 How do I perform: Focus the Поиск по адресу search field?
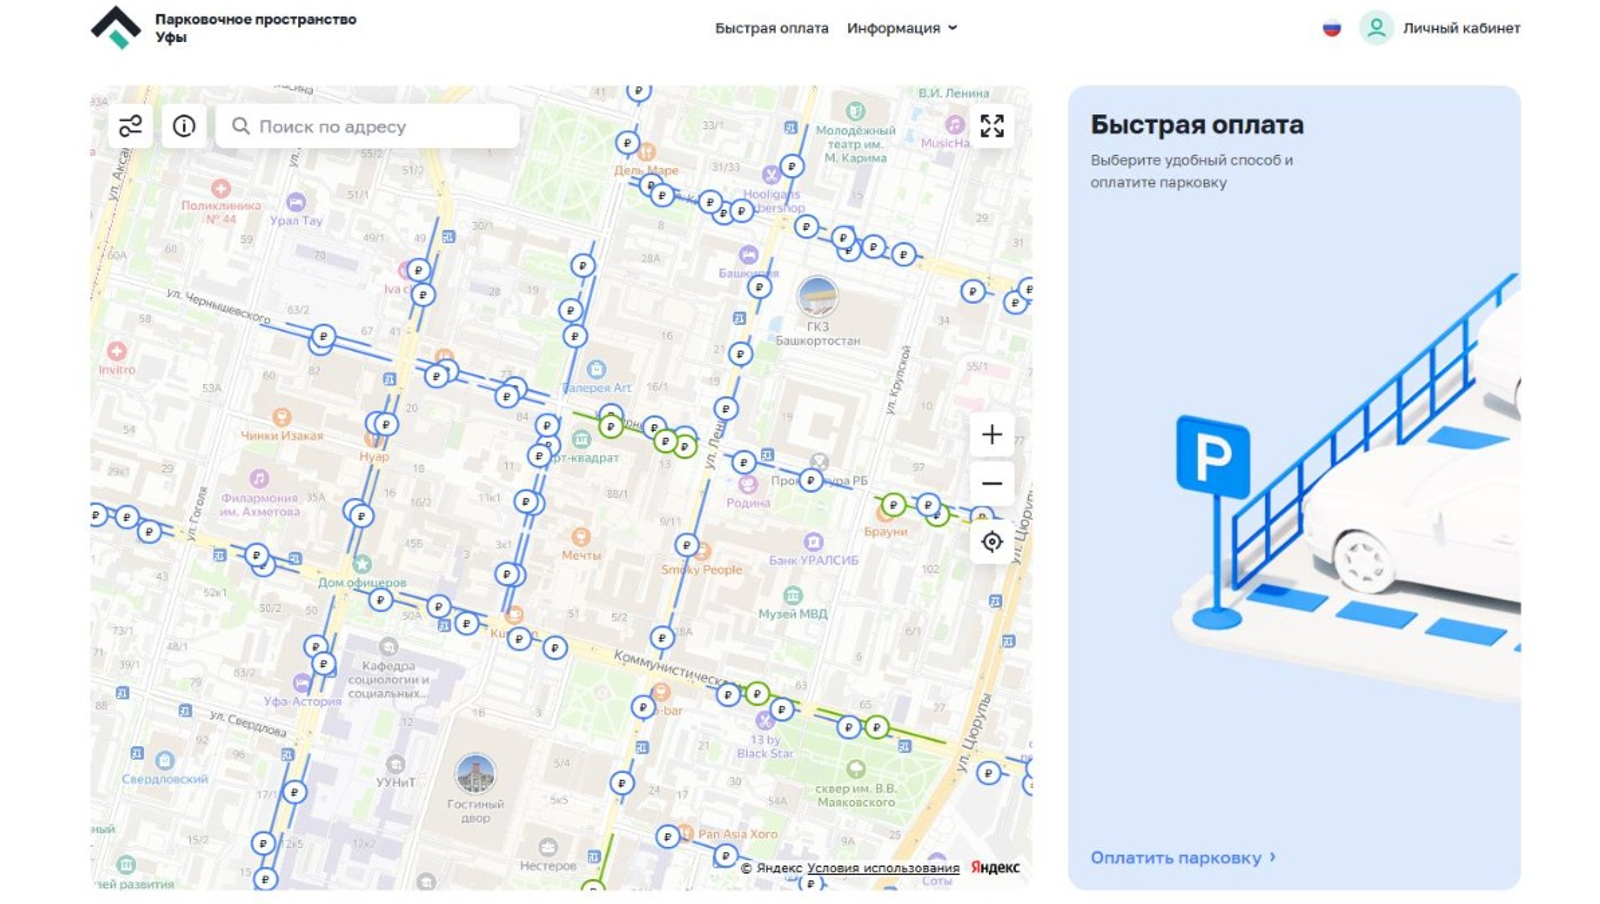point(380,127)
